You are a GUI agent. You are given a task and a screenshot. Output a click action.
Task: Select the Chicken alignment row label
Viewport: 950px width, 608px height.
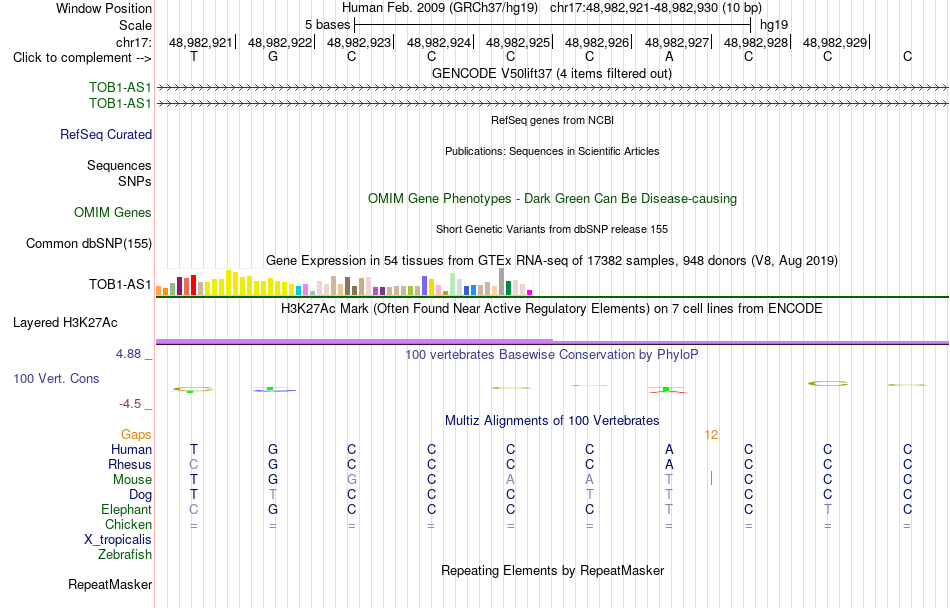click(x=128, y=524)
